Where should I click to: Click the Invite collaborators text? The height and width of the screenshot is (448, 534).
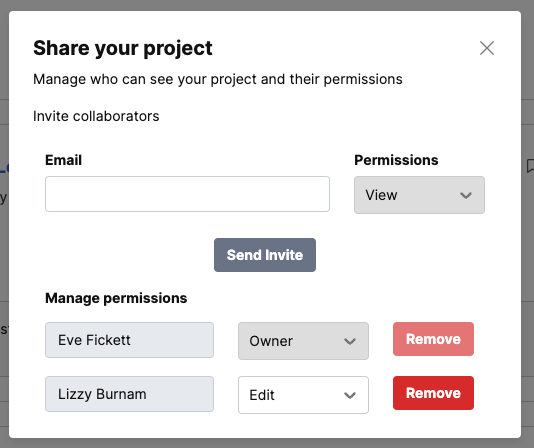(x=96, y=116)
